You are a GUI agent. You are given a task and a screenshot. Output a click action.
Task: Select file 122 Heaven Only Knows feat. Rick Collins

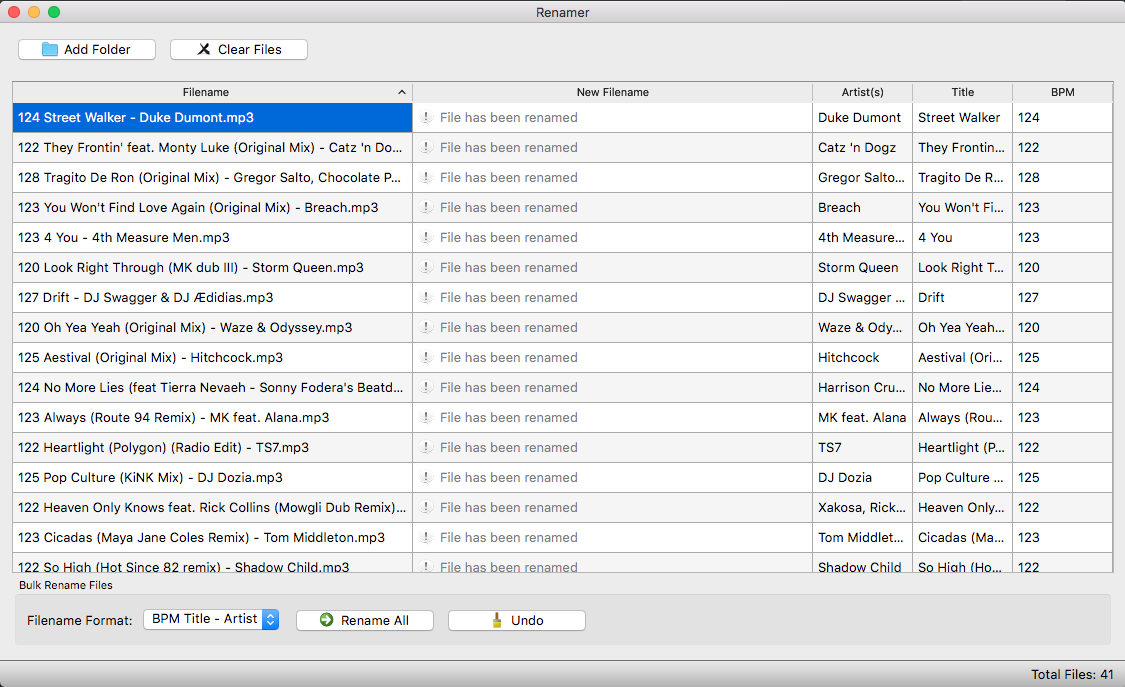pyautogui.click(x=212, y=508)
